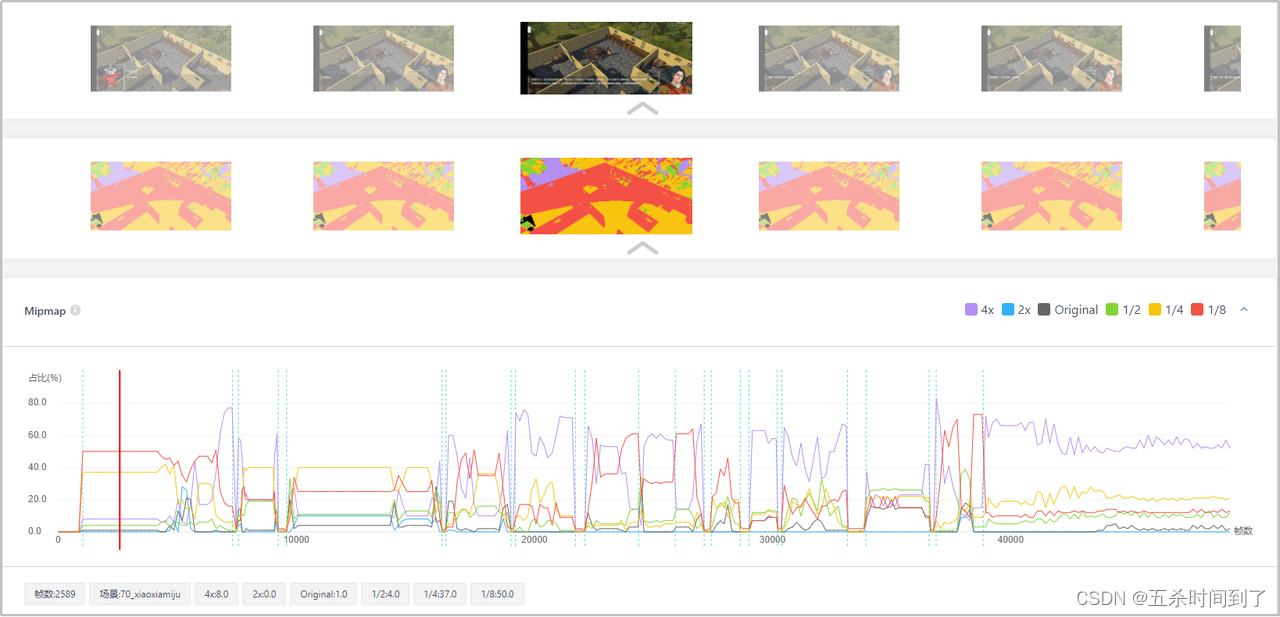
Task: Click the 40000 label on the frame axis
Action: [1010, 540]
